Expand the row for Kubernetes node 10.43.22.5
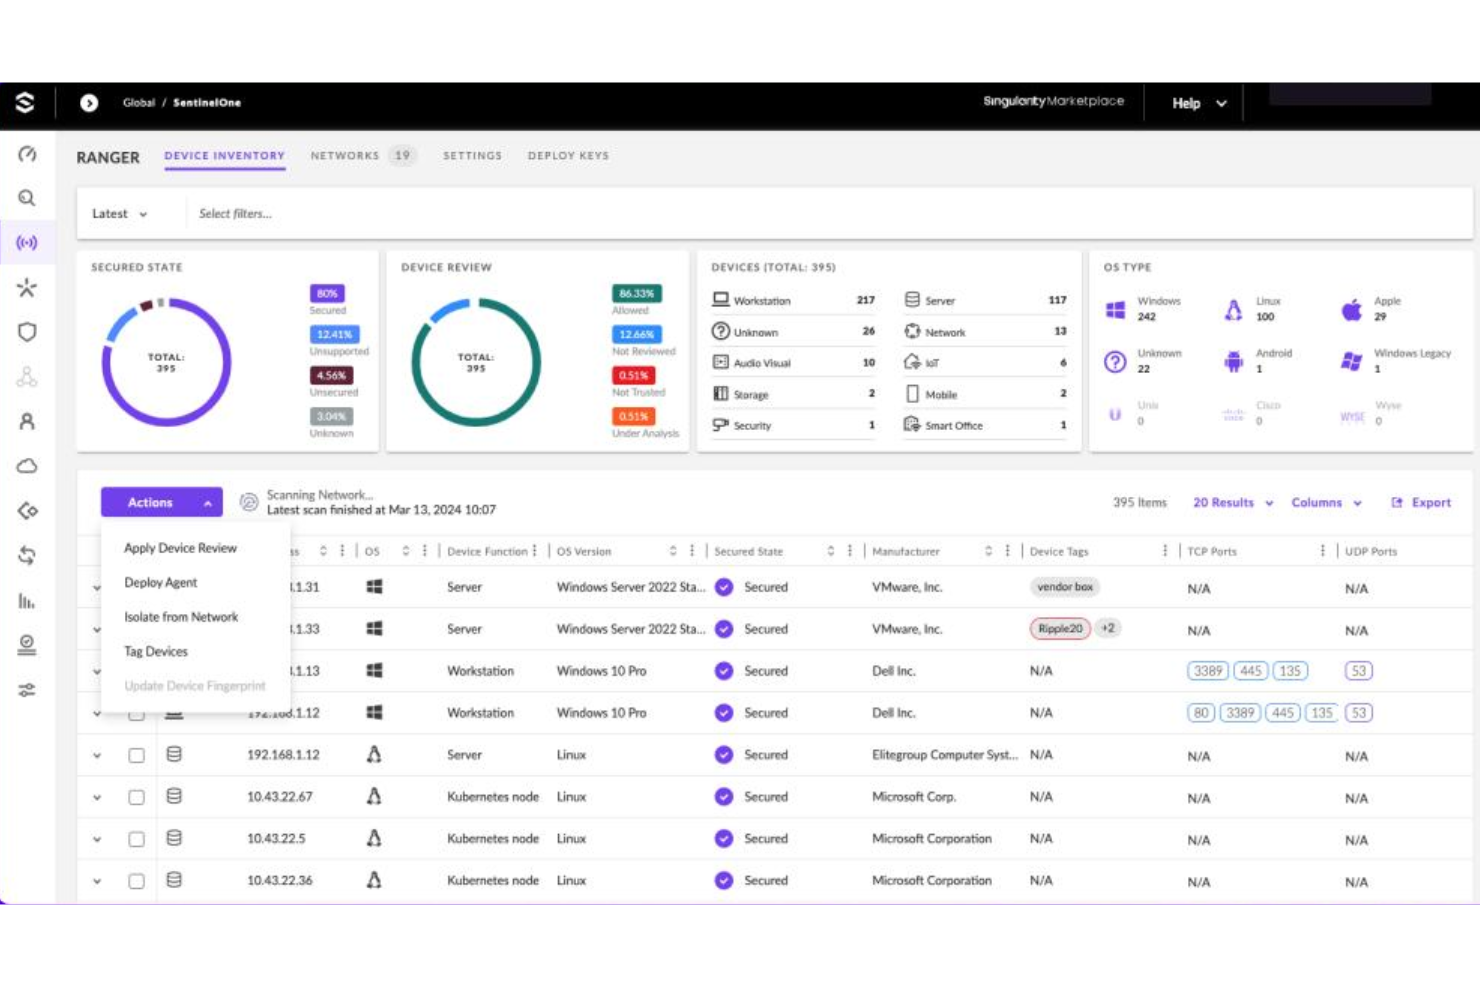 tap(95, 839)
